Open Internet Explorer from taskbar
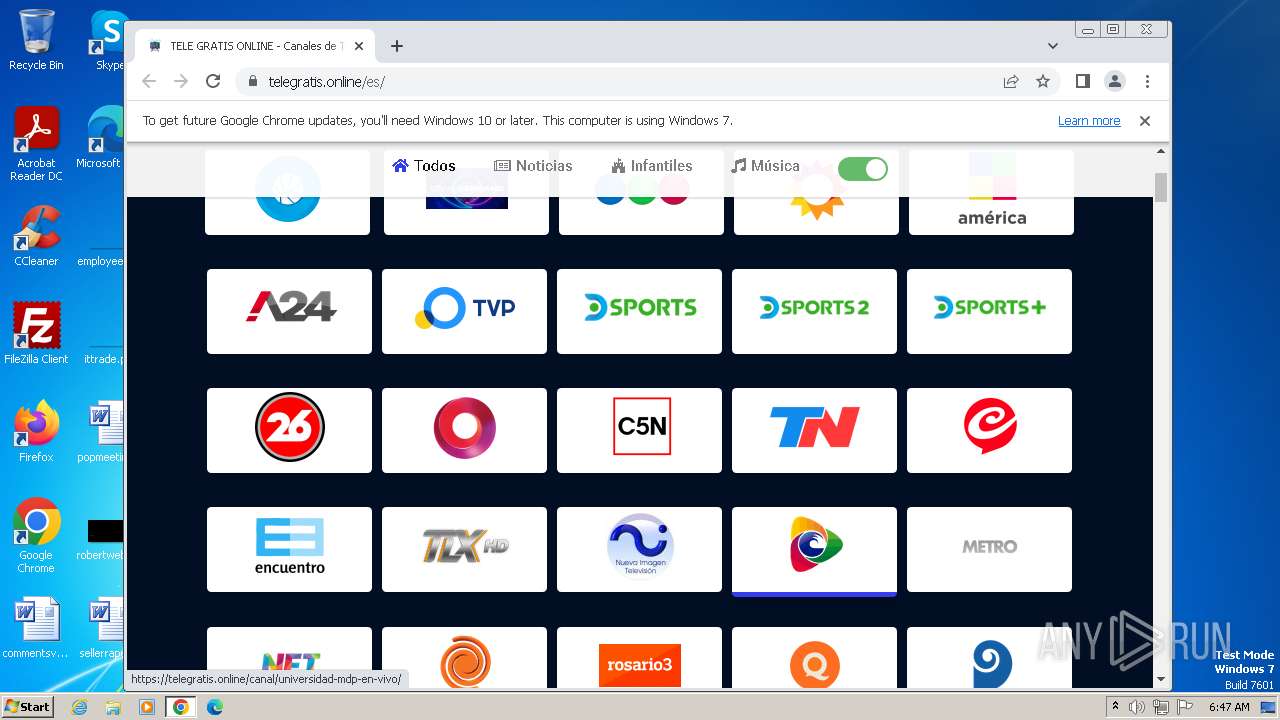The image size is (1280, 720). (80, 707)
